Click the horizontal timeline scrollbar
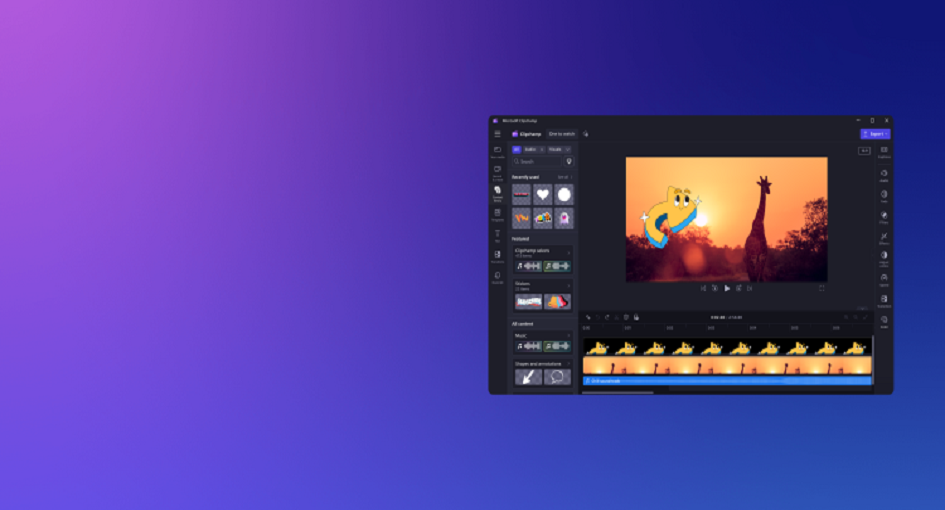The image size is (945, 510). (x=618, y=392)
